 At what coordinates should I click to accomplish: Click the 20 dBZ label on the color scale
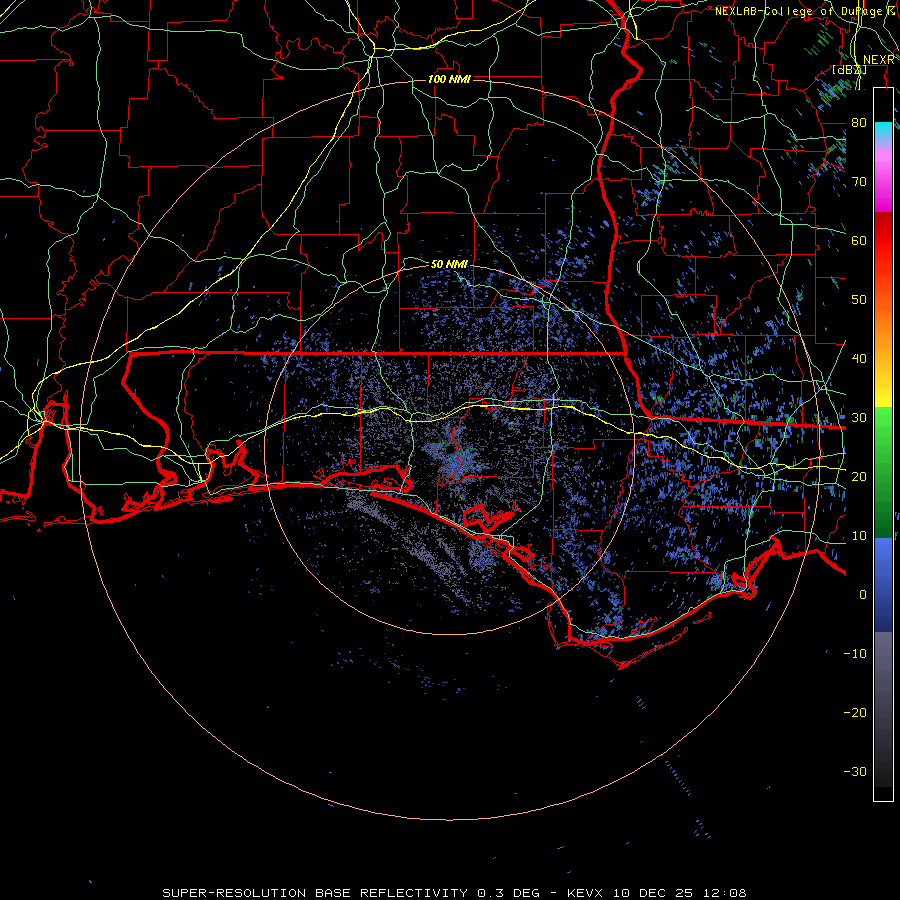pyautogui.click(x=859, y=476)
